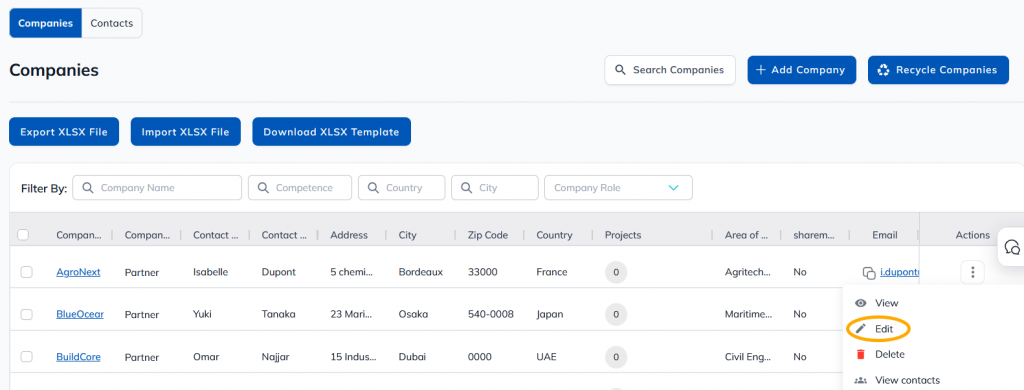Click the projects count badge for BuildCore
This screenshot has height=390, width=1024.
pyautogui.click(x=616, y=357)
